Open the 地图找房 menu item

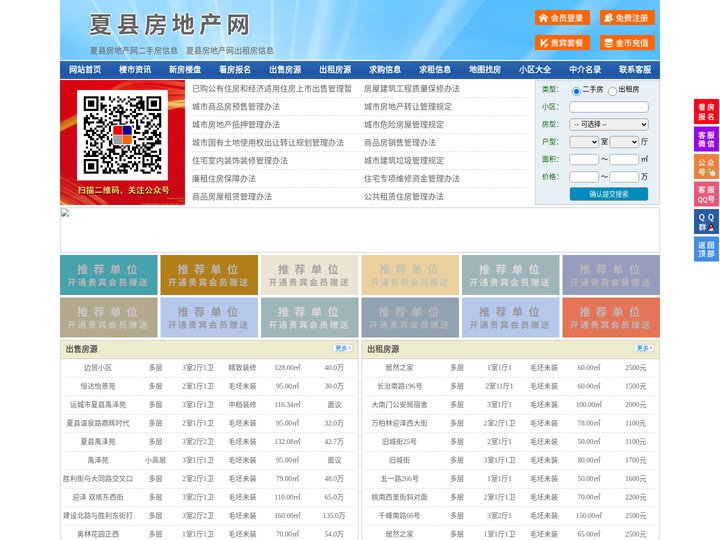pyautogui.click(x=485, y=70)
